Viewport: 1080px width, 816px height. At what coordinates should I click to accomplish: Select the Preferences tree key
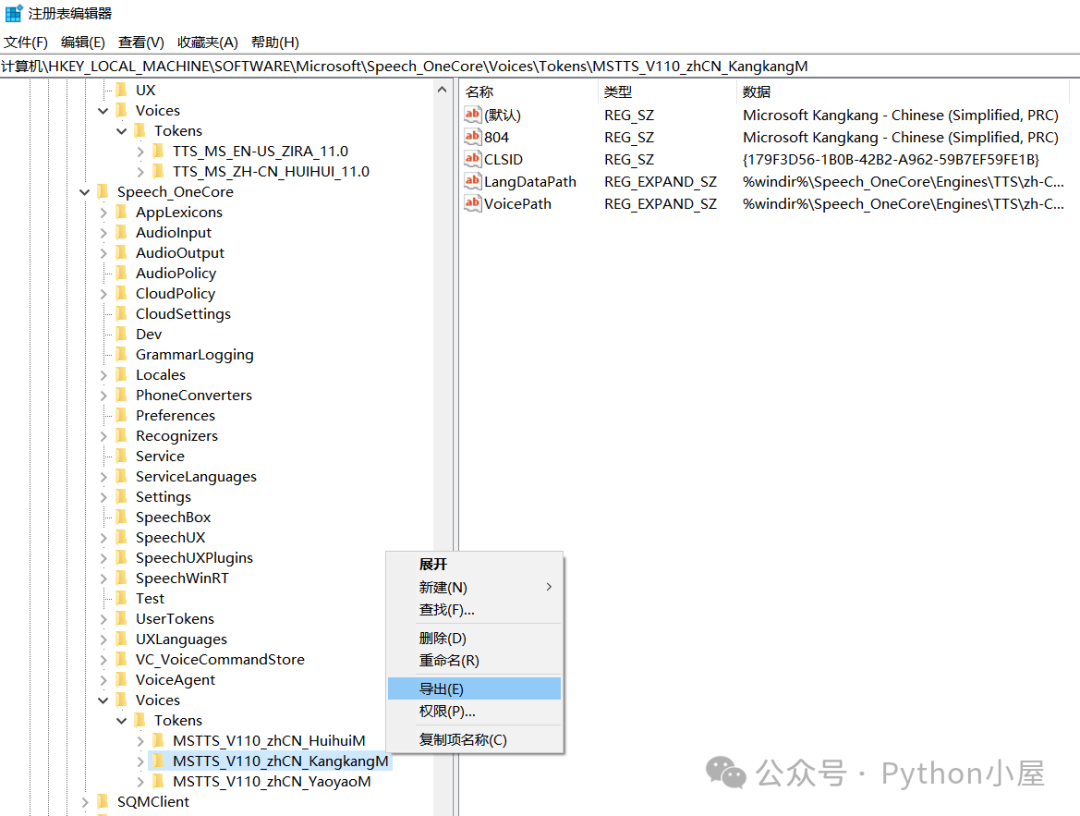175,415
